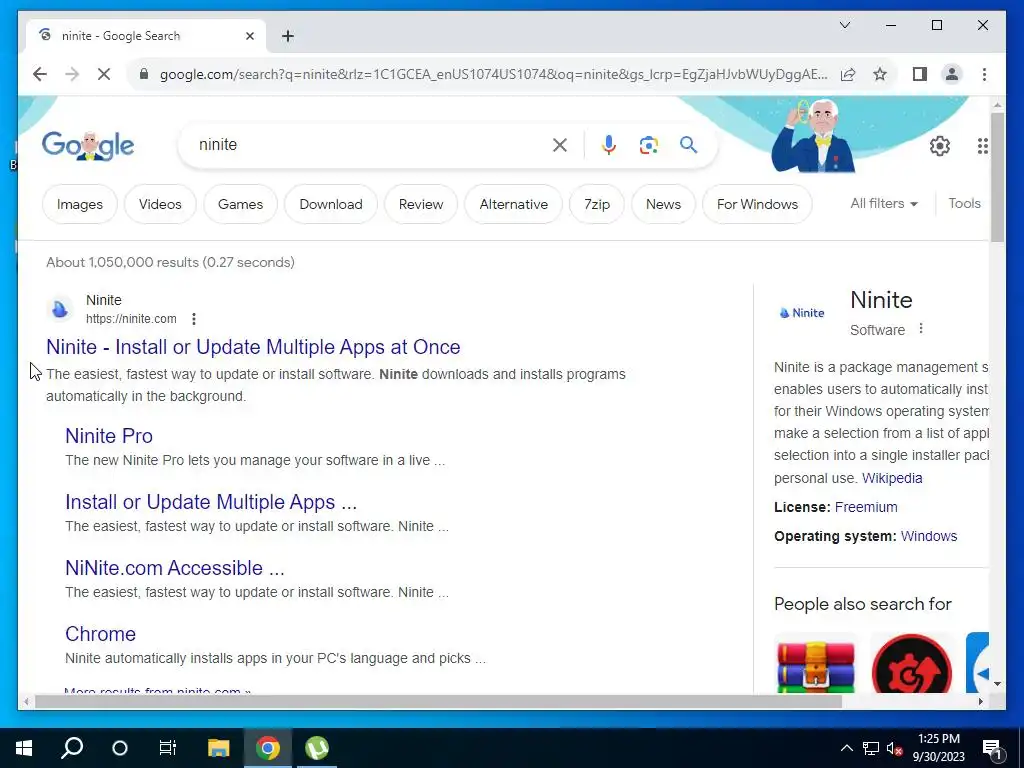
Task: Clear the search box text
Action: coord(560,145)
